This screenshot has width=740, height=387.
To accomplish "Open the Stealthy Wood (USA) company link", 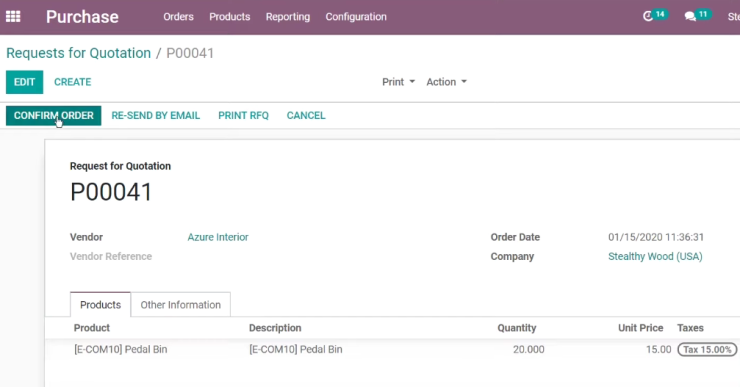I will pos(655,256).
